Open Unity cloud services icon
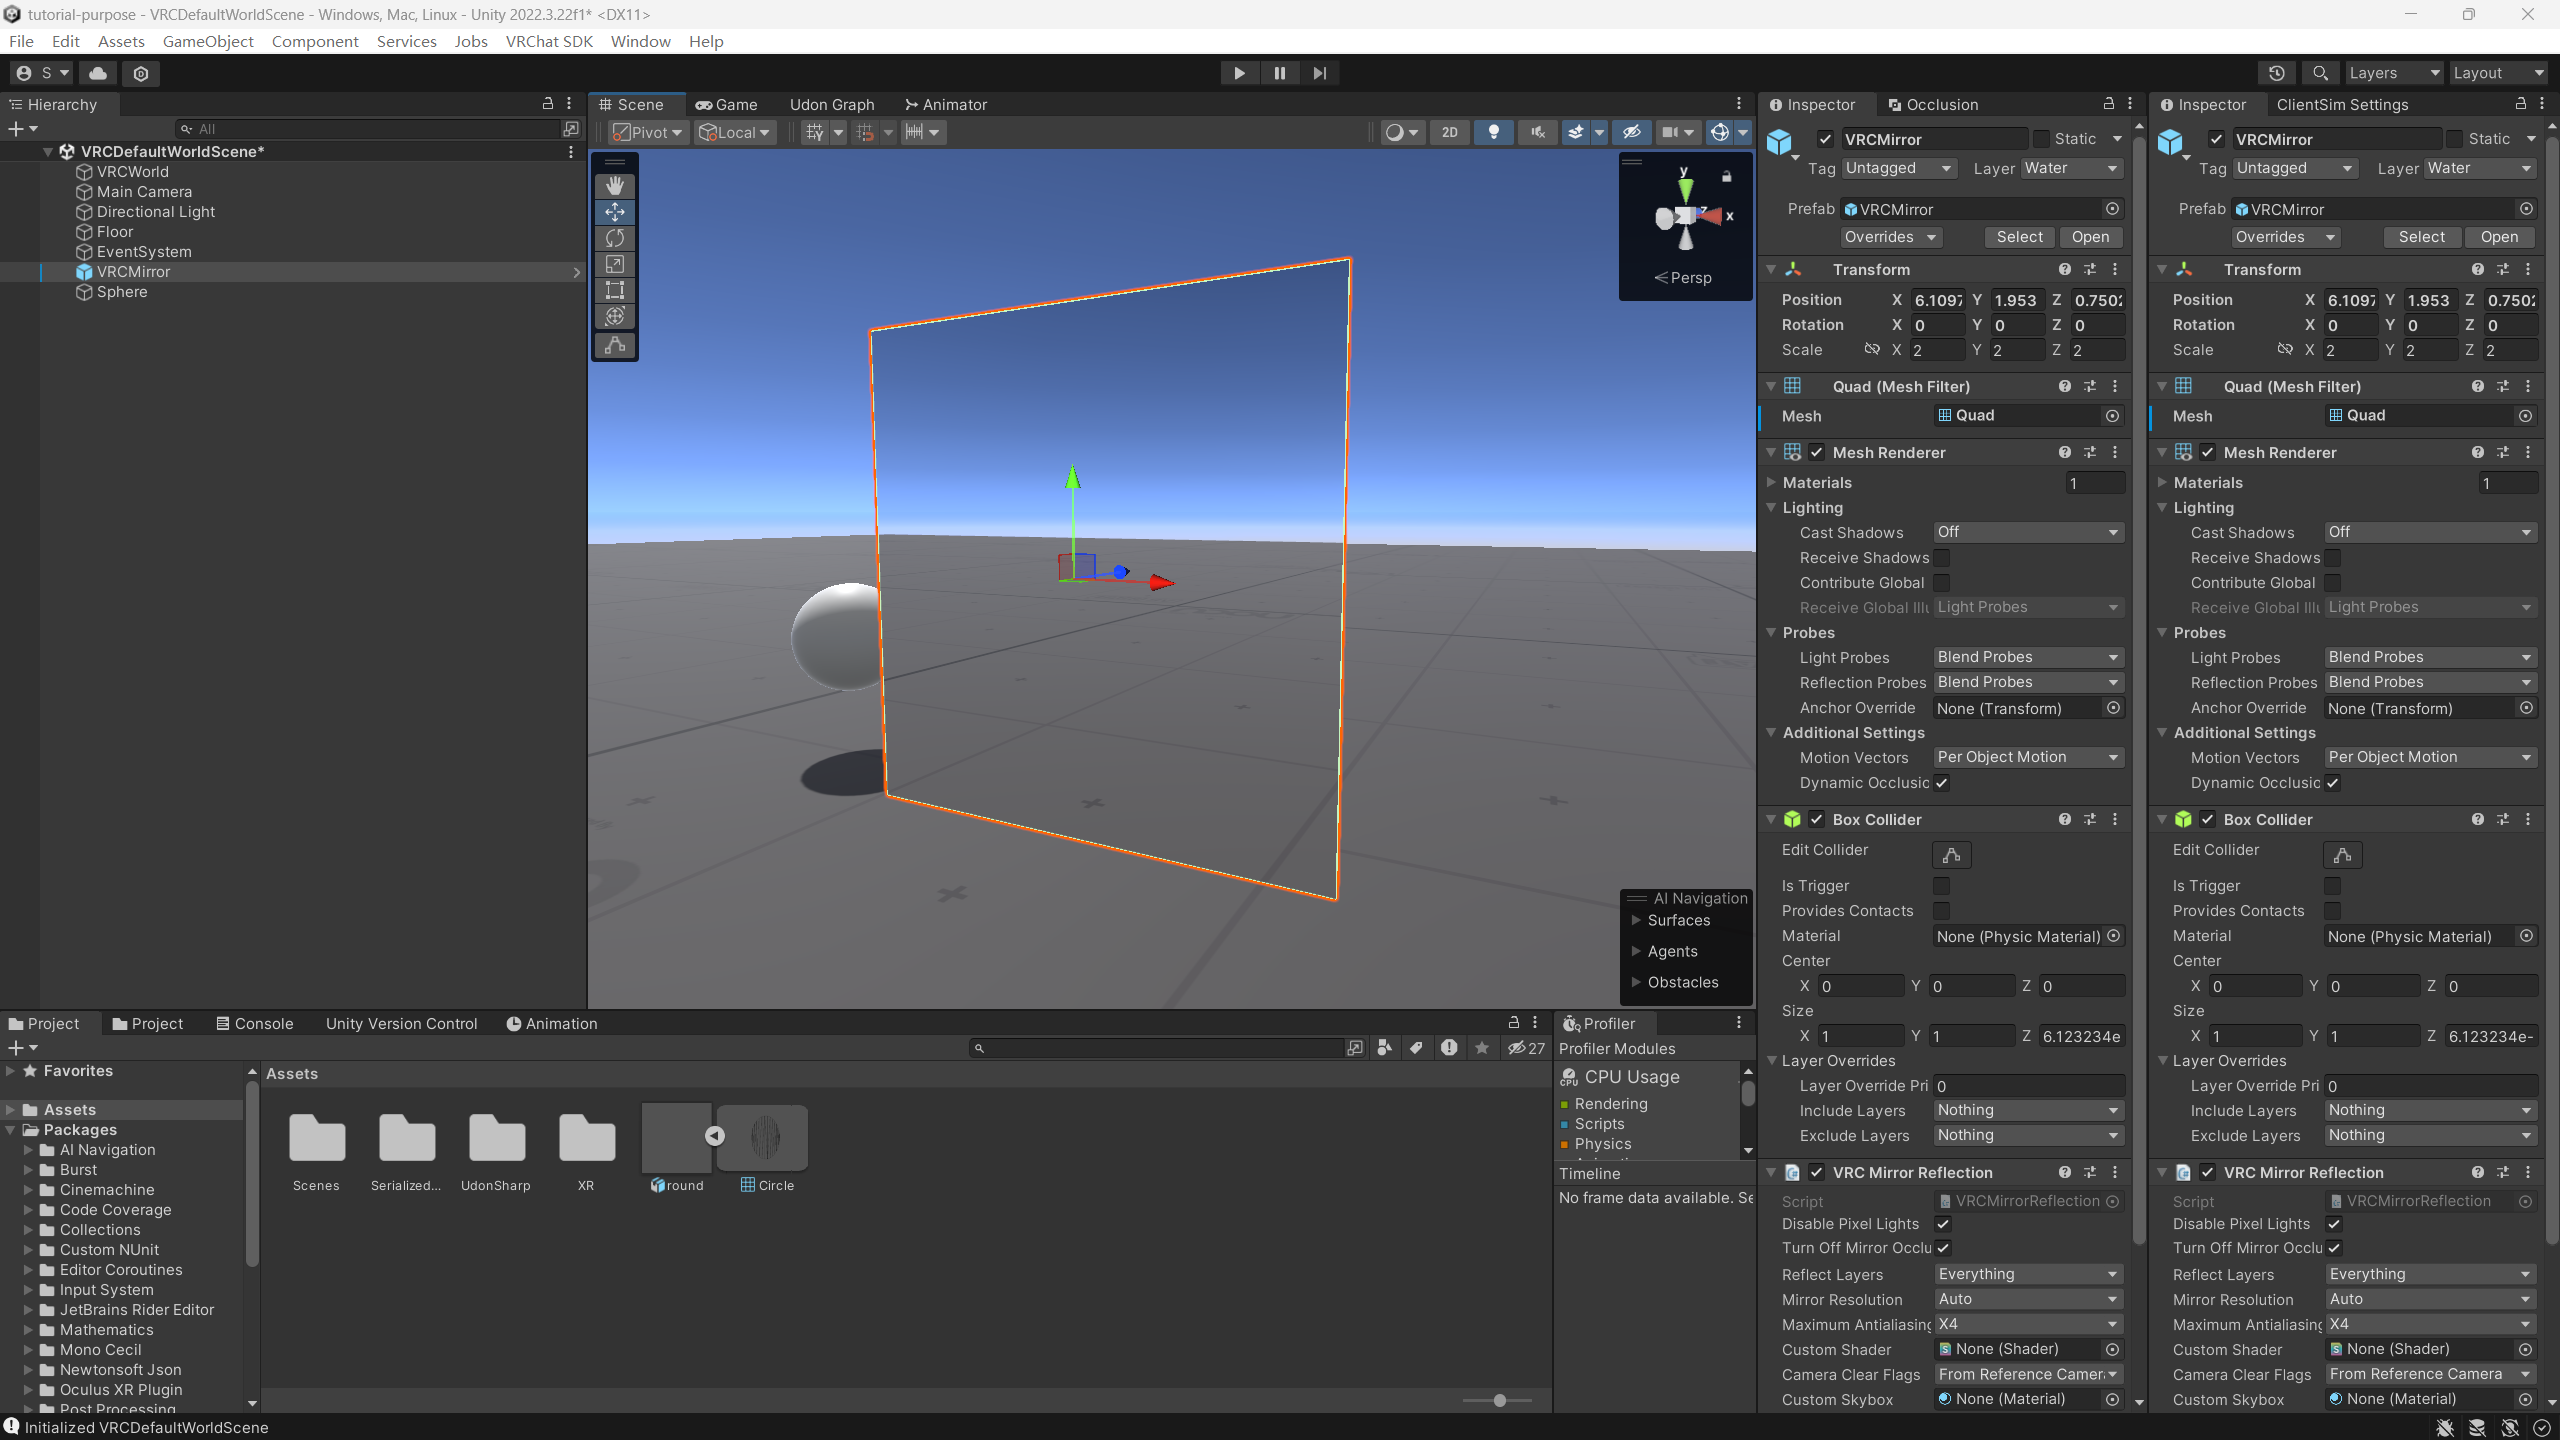Image resolution: width=2560 pixels, height=1440 pixels. pyautogui.click(x=98, y=73)
